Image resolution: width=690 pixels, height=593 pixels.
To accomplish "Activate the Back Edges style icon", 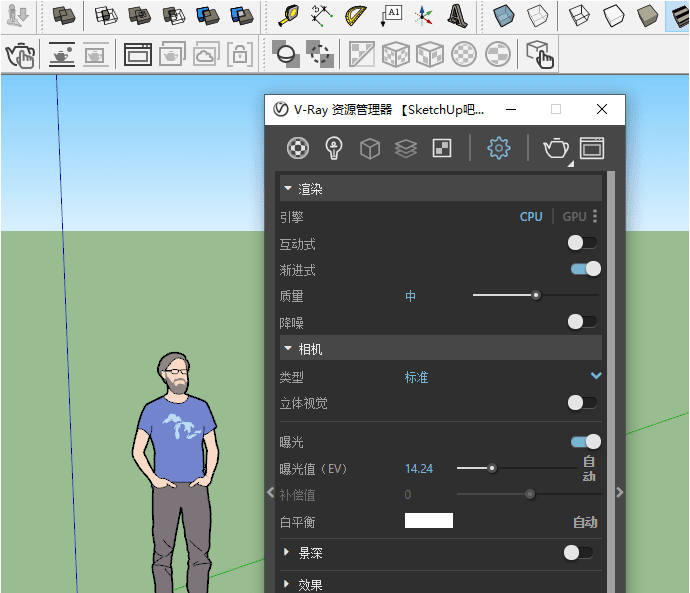I will [x=537, y=16].
